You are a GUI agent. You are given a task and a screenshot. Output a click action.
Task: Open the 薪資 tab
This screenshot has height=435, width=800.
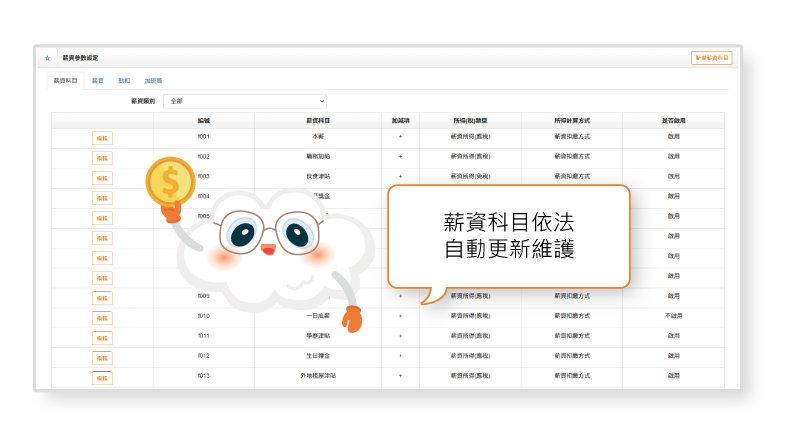point(98,81)
